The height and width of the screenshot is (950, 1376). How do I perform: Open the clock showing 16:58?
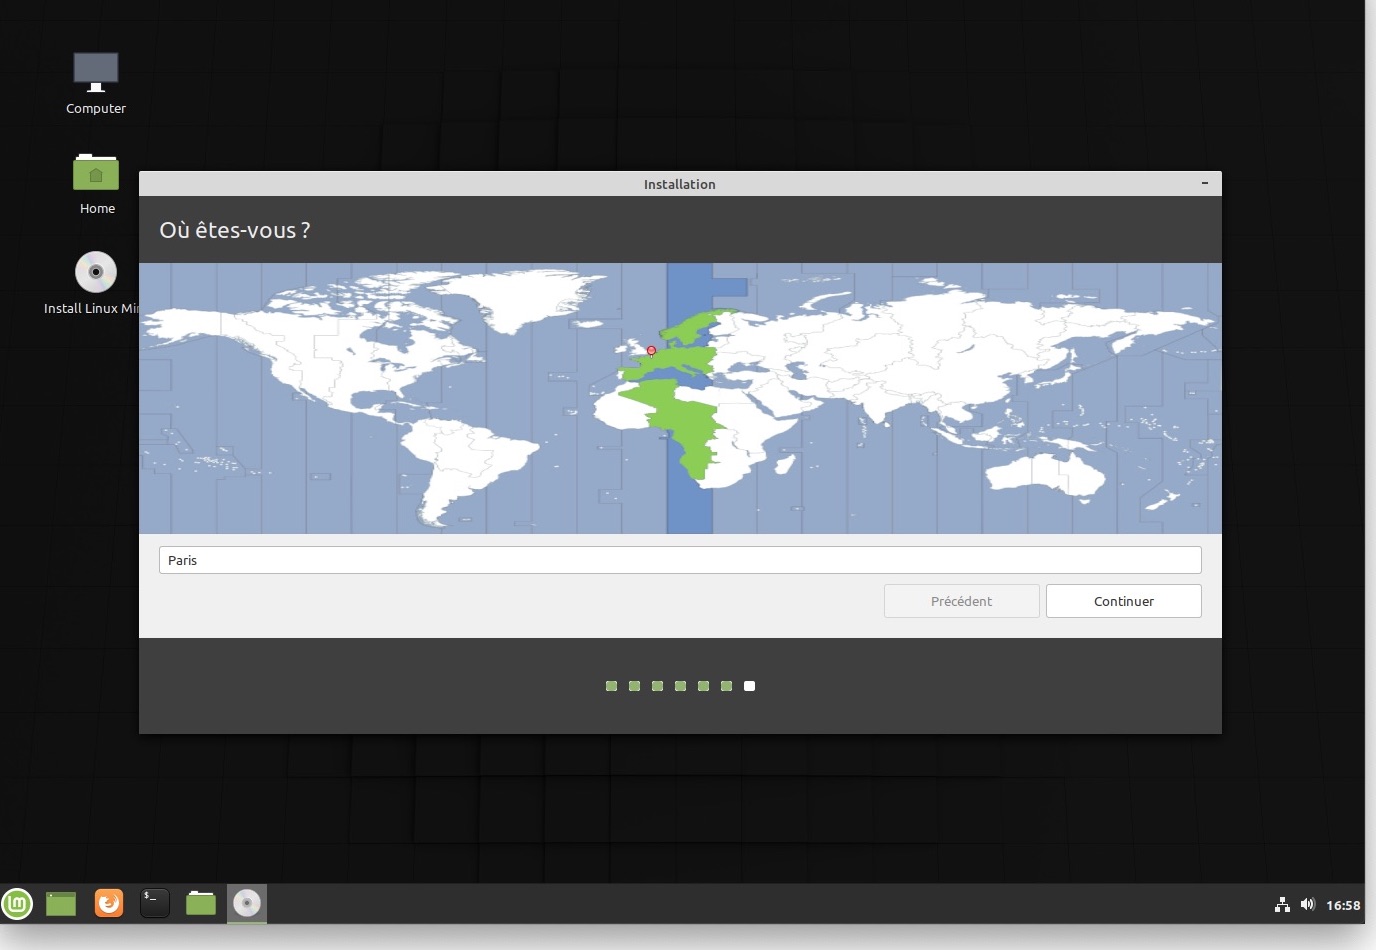pyautogui.click(x=1342, y=905)
